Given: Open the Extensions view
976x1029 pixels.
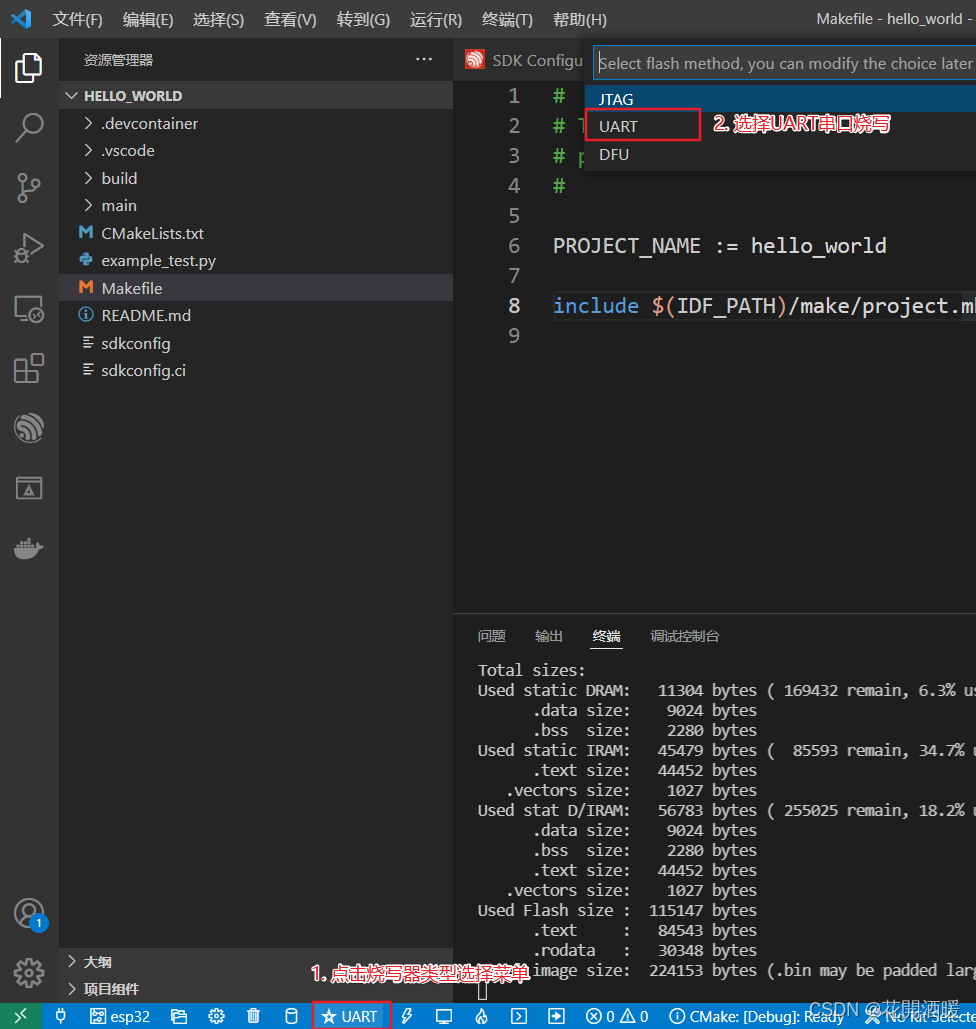Looking at the screenshot, I should (28, 368).
